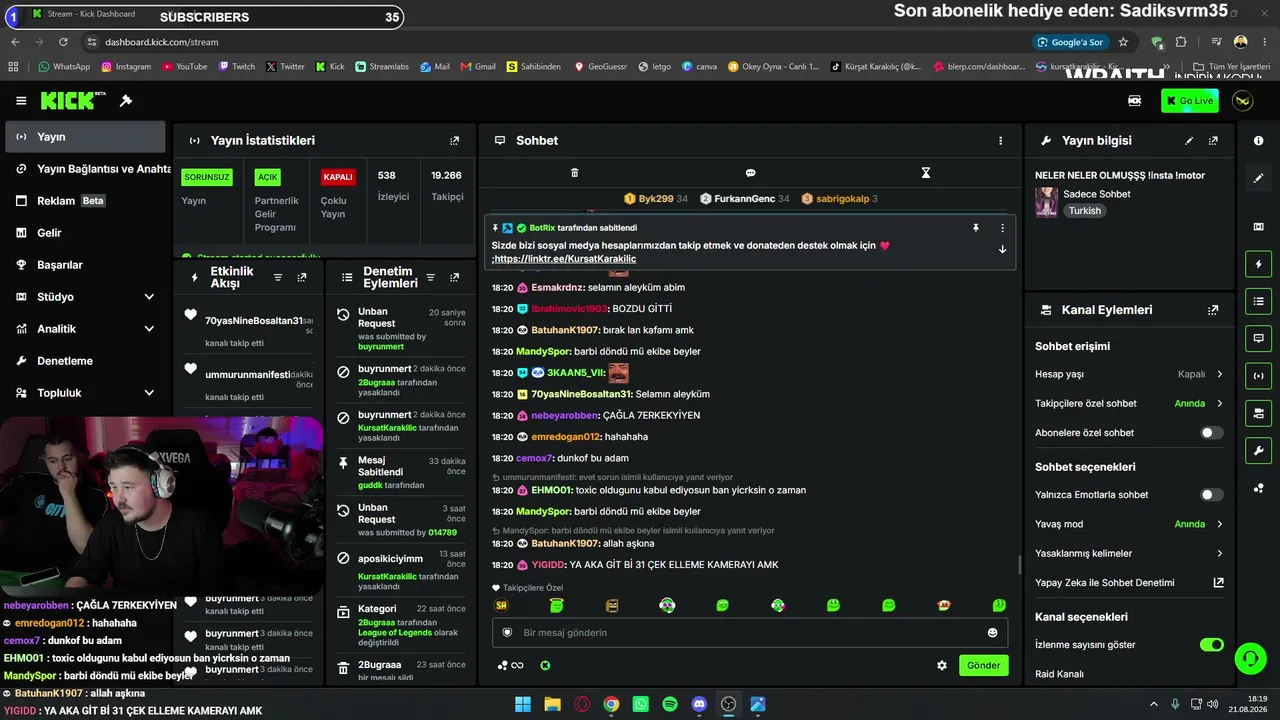Viewport: 1280px width, 720px height.
Task: Click the hourglass icon in chat toolbar
Action: [926, 173]
